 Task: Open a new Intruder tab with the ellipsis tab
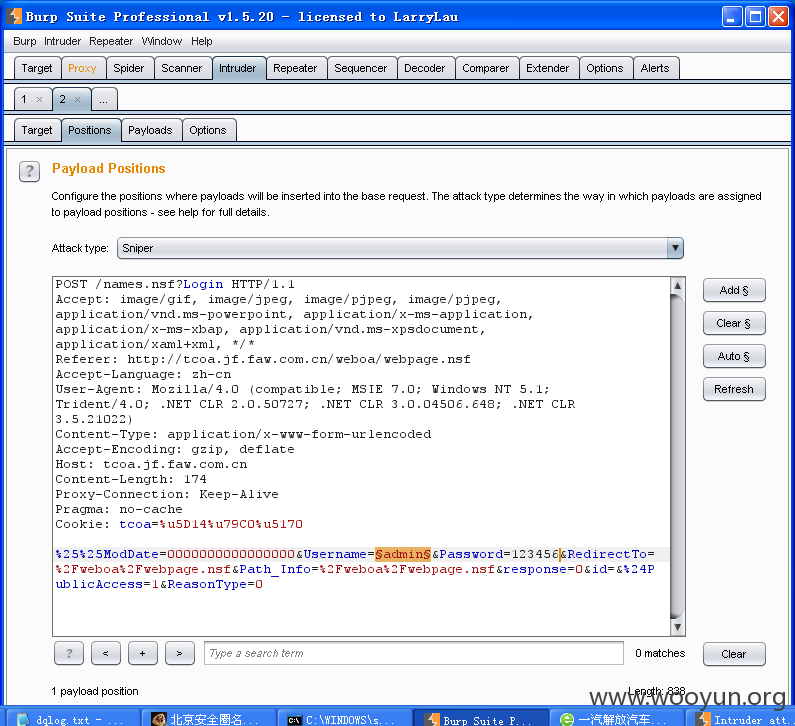point(104,99)
